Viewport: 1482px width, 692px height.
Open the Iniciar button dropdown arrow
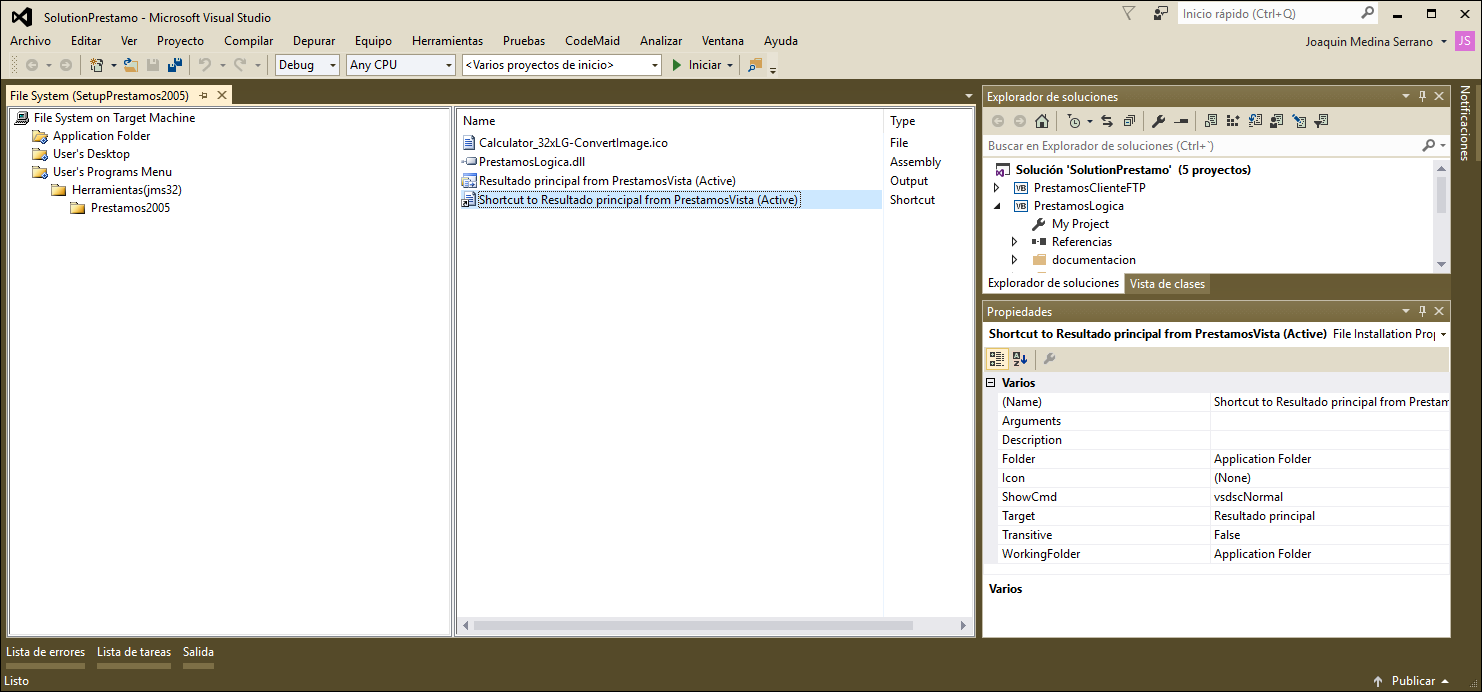click(730, 66)
